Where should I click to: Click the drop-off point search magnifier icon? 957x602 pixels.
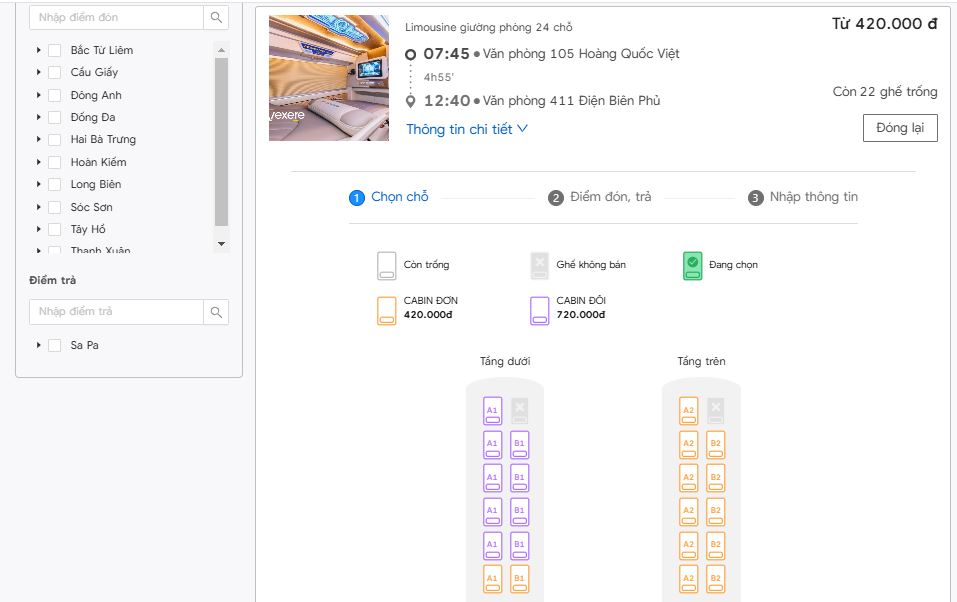pyautogui.click(x=216, y=312)
